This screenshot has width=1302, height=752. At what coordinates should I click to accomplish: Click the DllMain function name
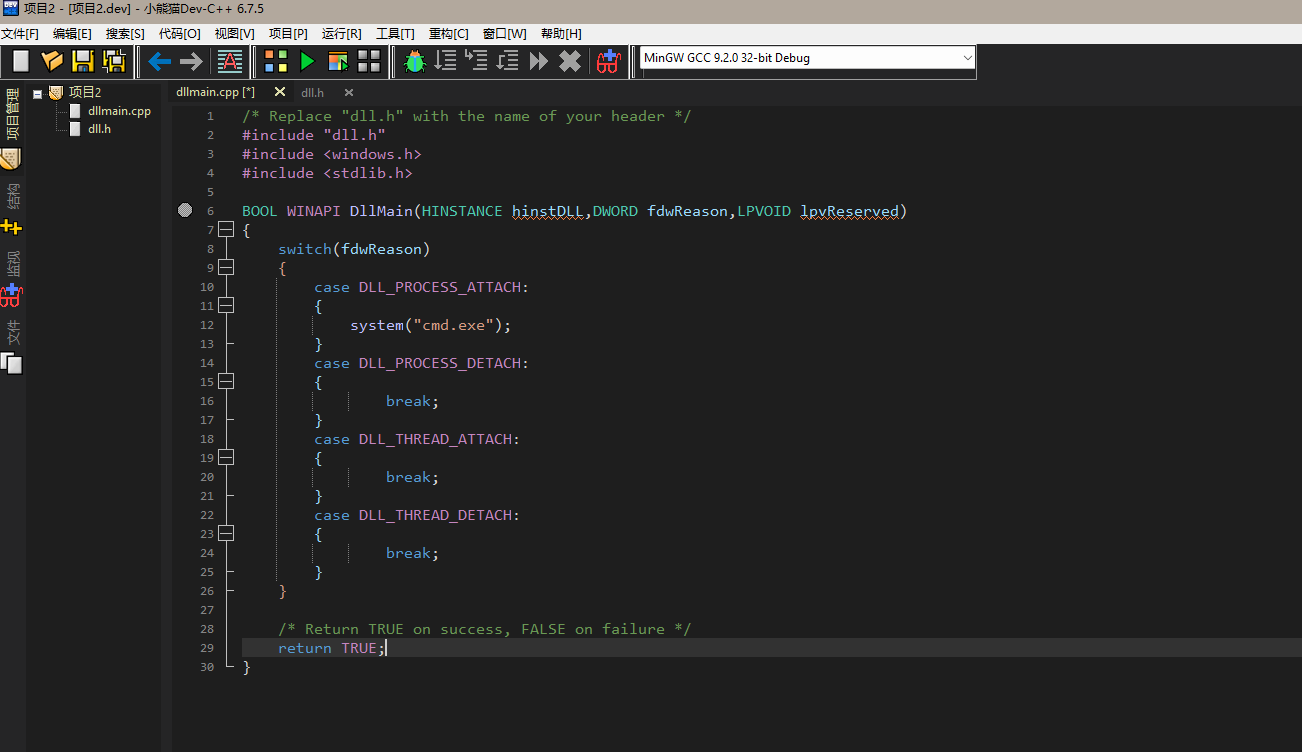381,211
